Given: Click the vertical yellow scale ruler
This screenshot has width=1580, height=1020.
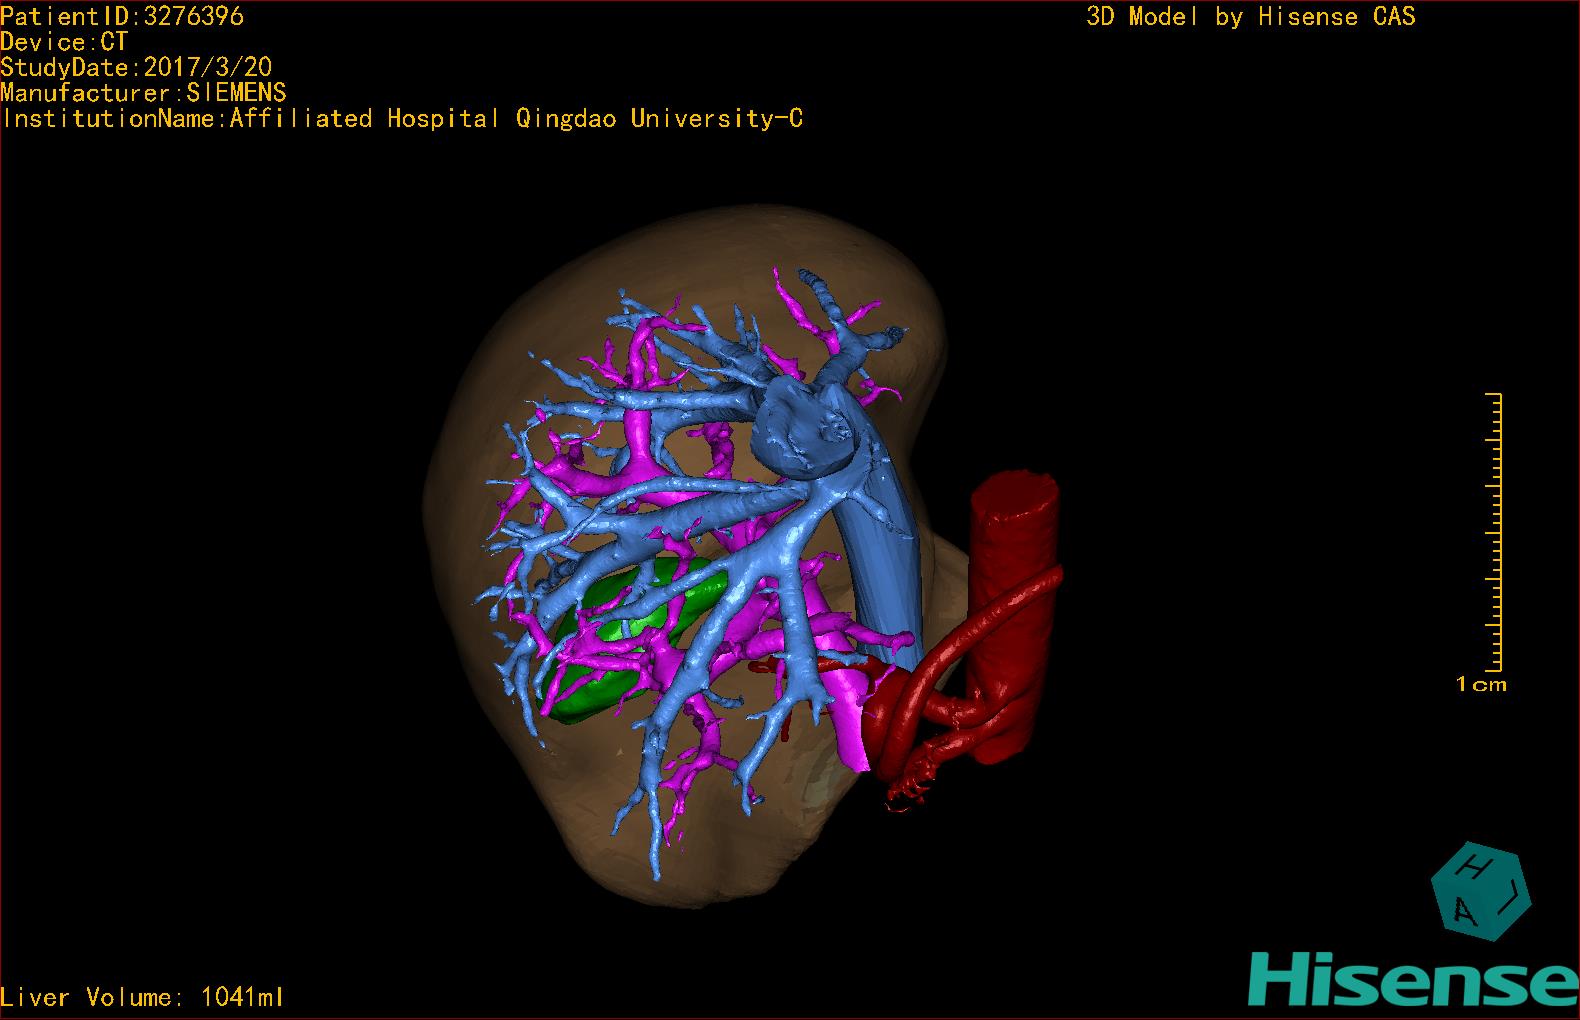Looking at the screenshot, I should pyautogui.click(x=1494, y=532).
